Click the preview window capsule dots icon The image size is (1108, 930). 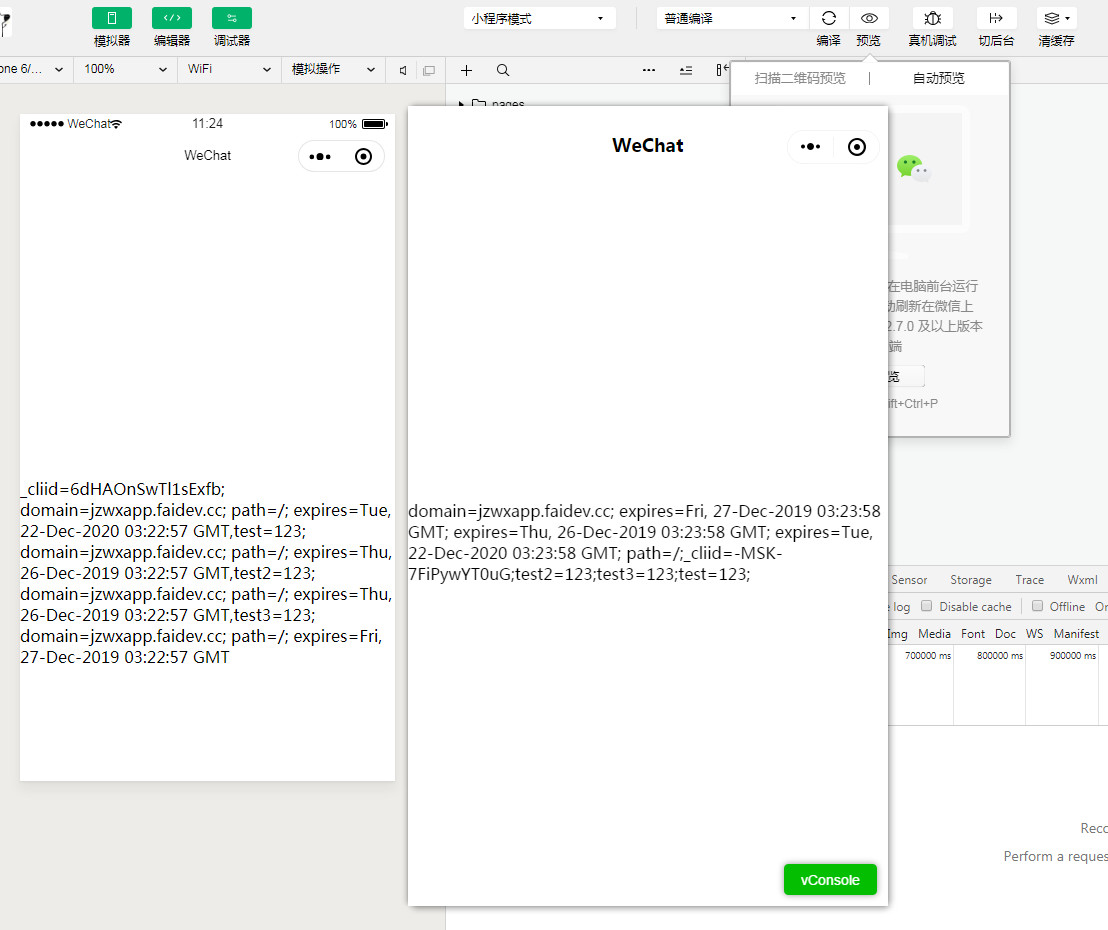coord(811,147)
